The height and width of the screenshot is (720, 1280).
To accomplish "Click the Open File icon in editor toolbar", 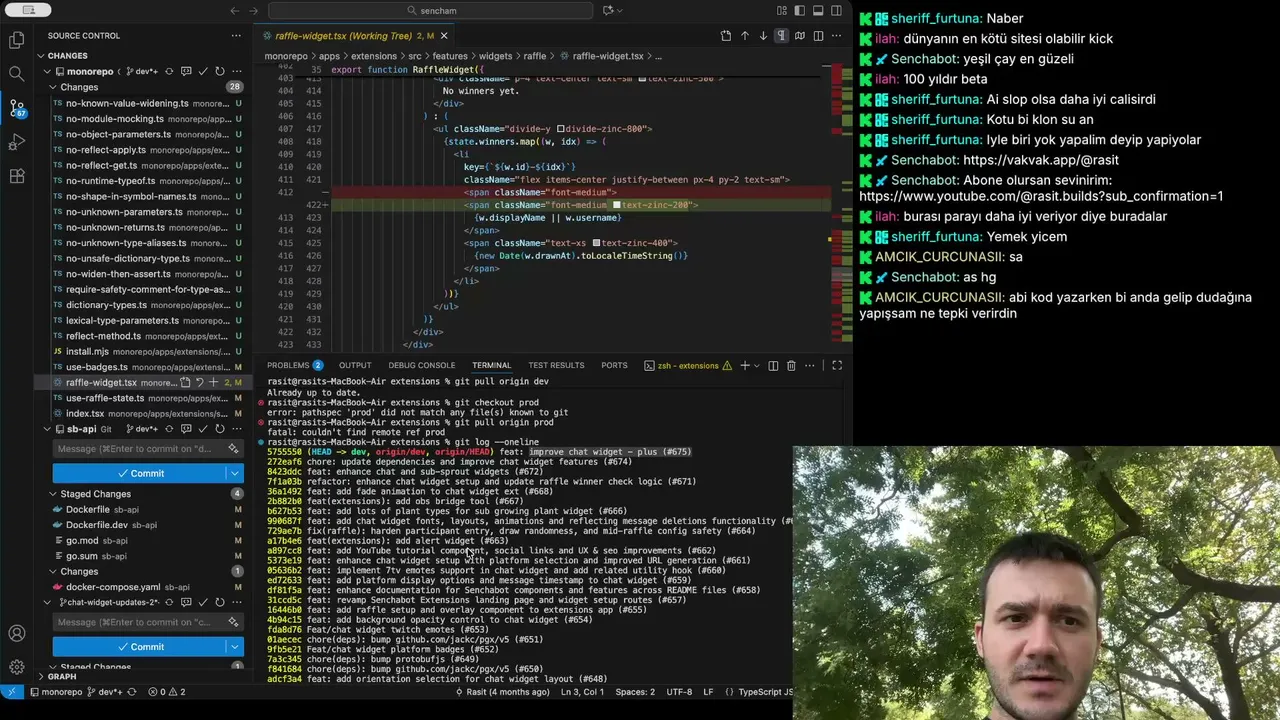I will click(726, 36).
